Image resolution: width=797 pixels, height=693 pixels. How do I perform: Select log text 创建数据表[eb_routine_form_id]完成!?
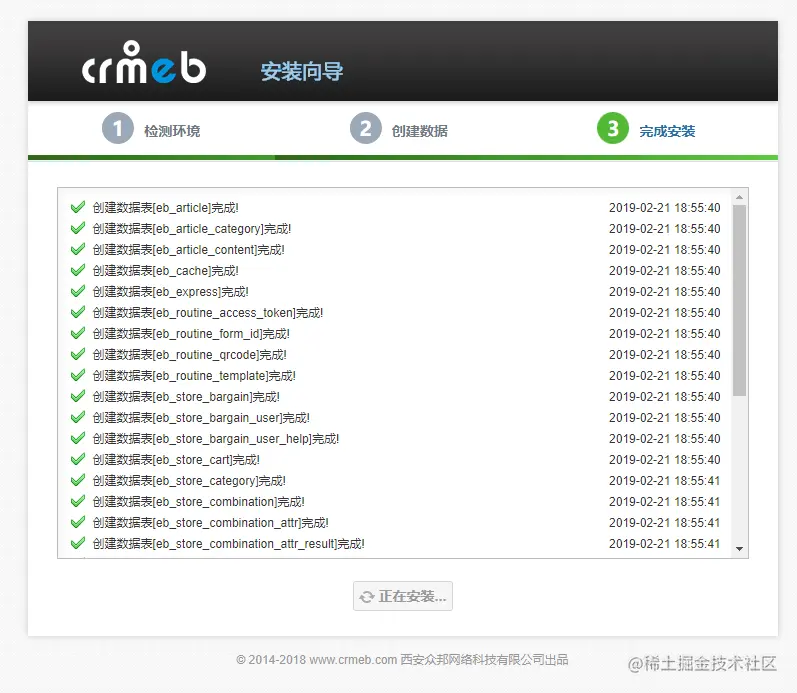point(191,334)
